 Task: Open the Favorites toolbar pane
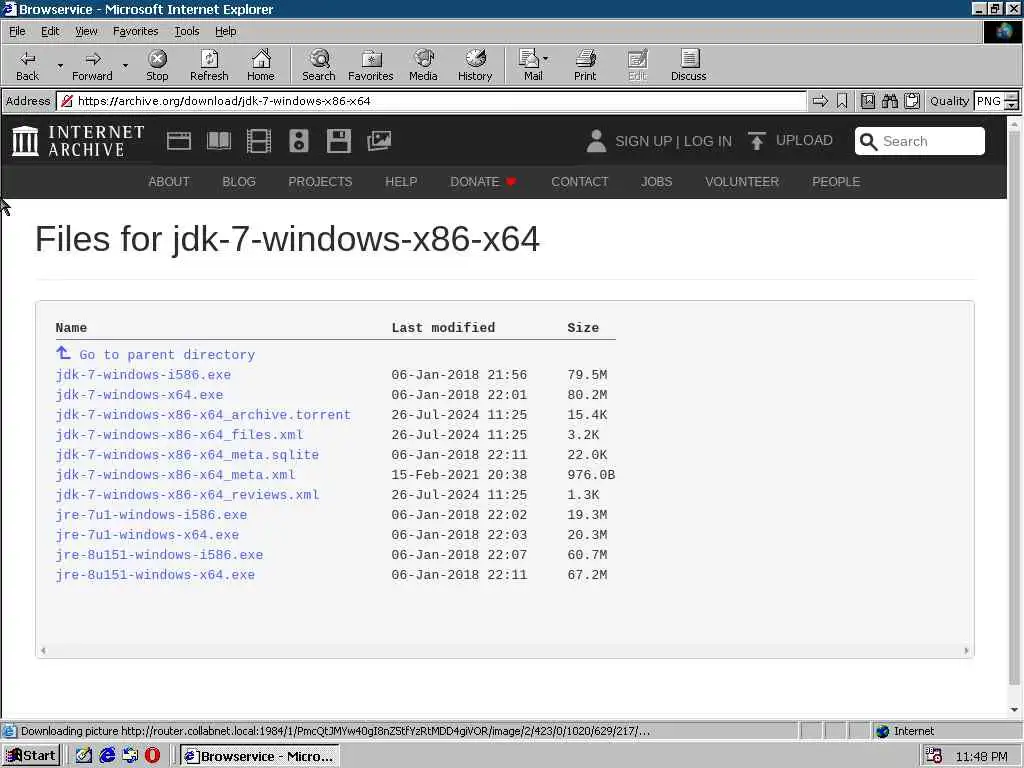tap(370, 65)
